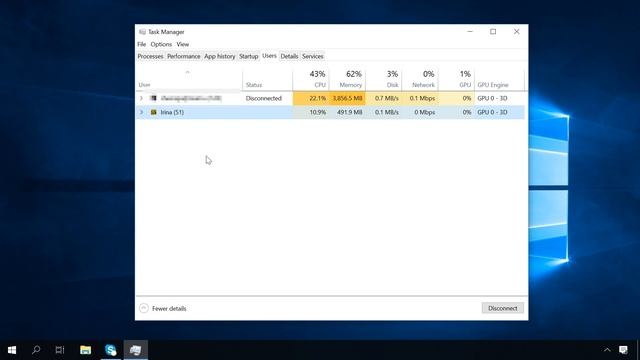
Task: Switch to the App history tab
Action: pos(220,56)
